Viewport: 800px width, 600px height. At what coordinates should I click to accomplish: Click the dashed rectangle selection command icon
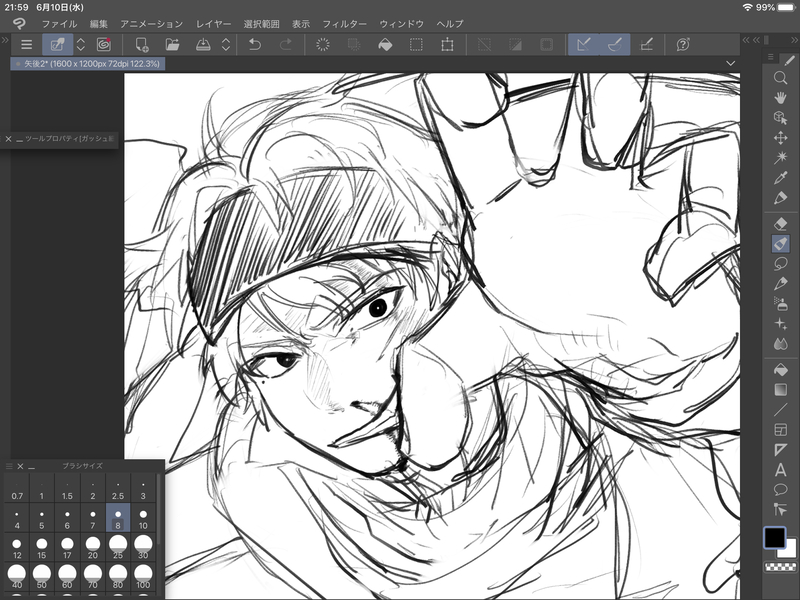click(416, 45)
